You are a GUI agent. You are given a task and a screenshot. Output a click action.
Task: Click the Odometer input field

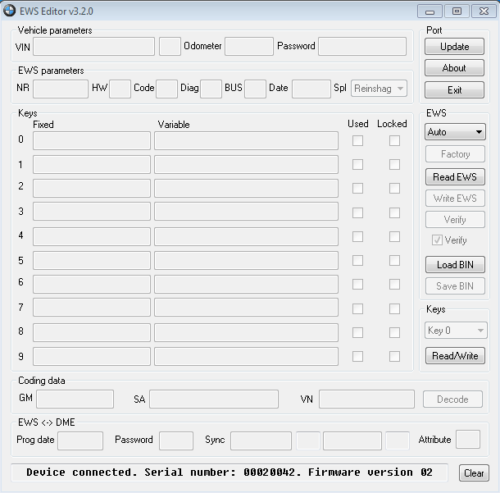pos(249,46)
